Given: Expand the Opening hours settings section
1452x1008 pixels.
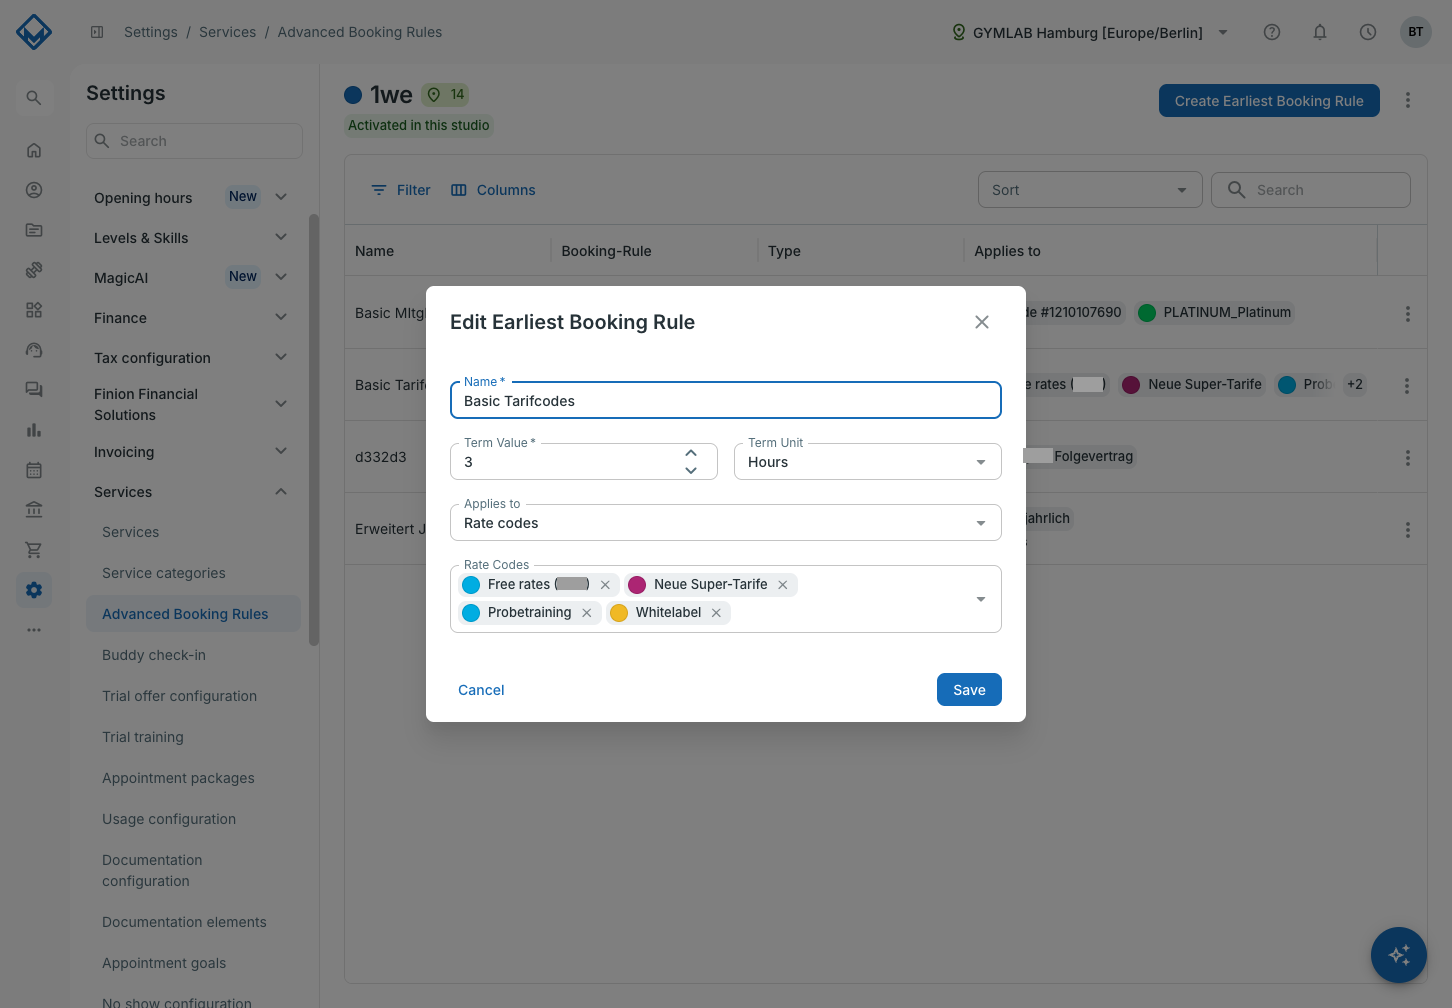Looking at the screenshot, I should point(281,197).
